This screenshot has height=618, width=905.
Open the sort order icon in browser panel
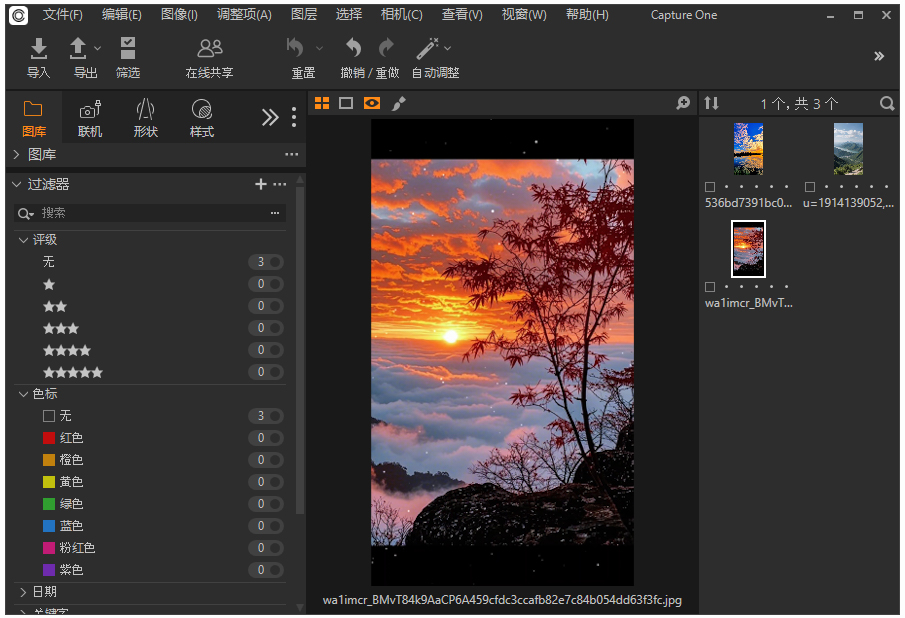[x=711, y=103]
